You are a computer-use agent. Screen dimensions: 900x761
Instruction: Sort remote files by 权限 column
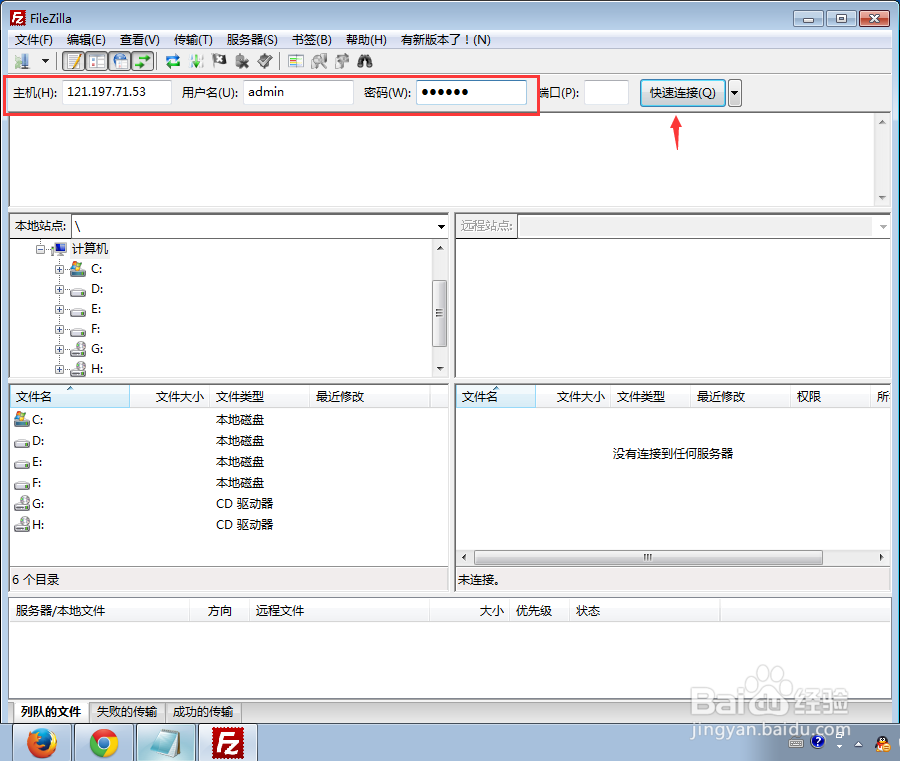pyautogui.click(x=830, y=397)
